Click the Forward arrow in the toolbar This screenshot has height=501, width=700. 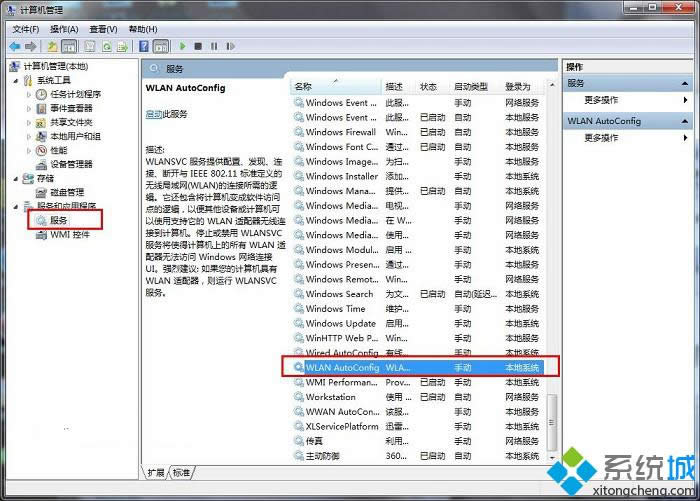coord(31,46)
